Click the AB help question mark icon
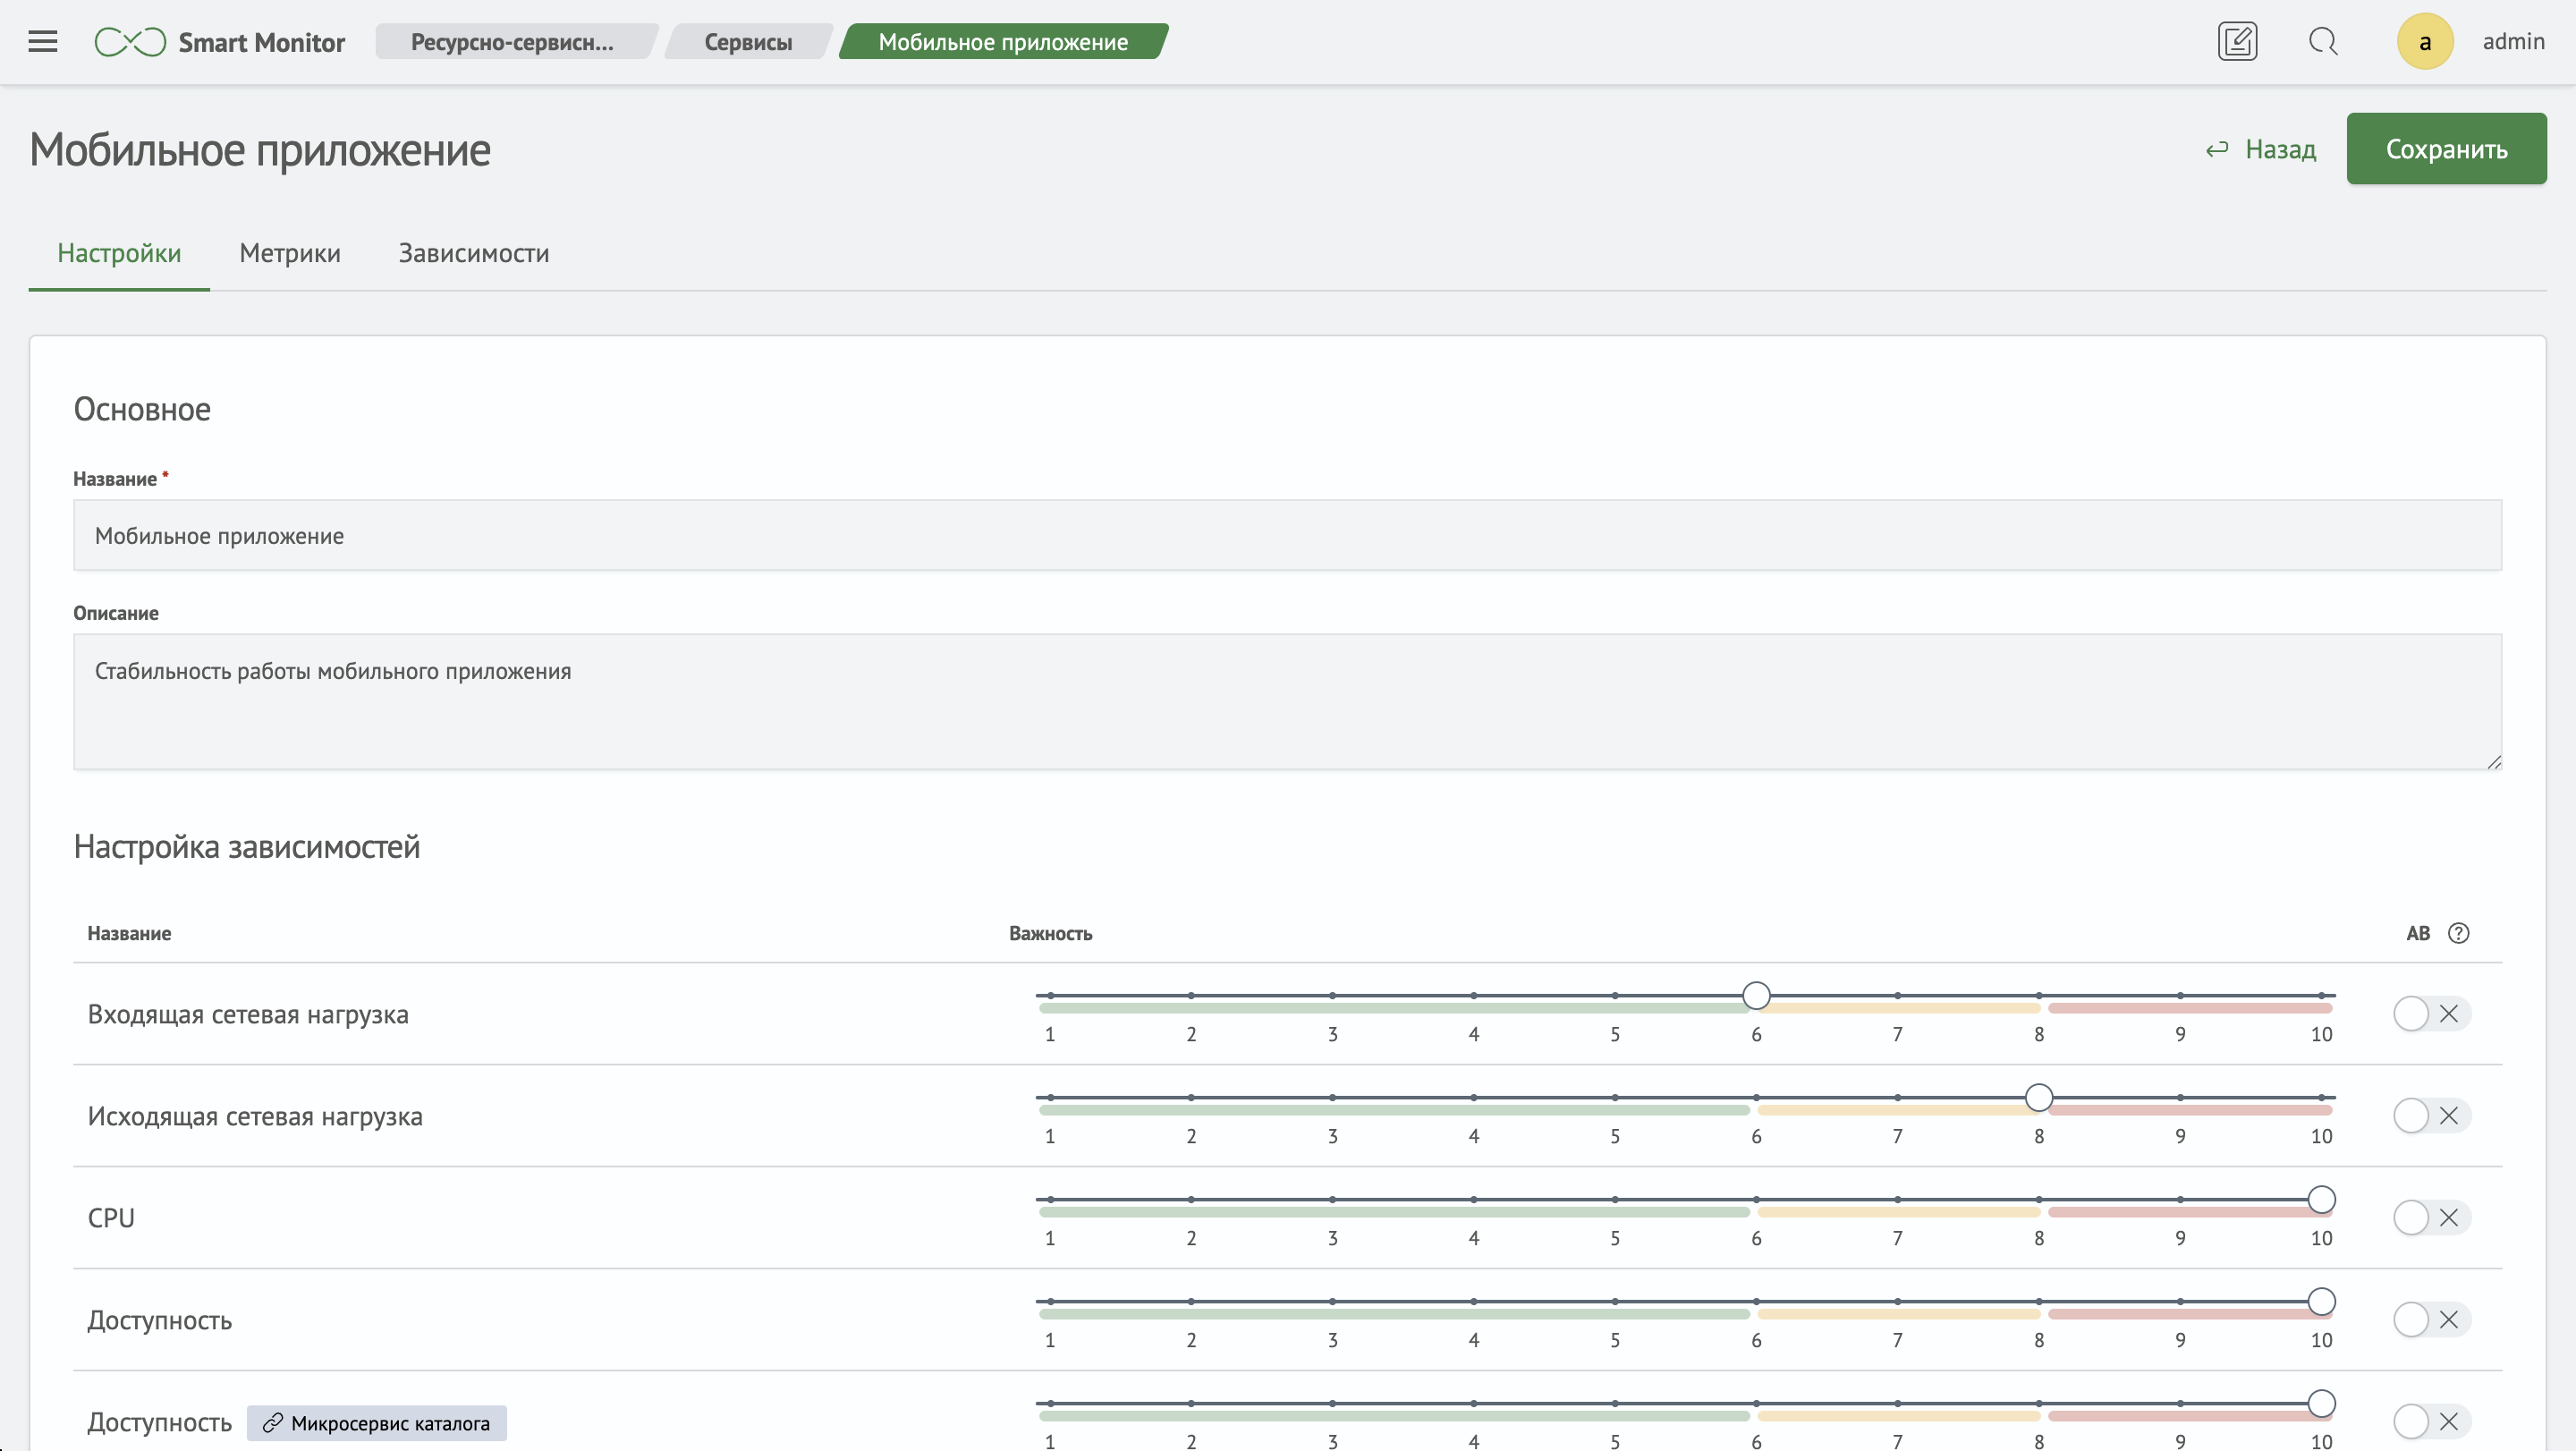 click(2458, 933)
